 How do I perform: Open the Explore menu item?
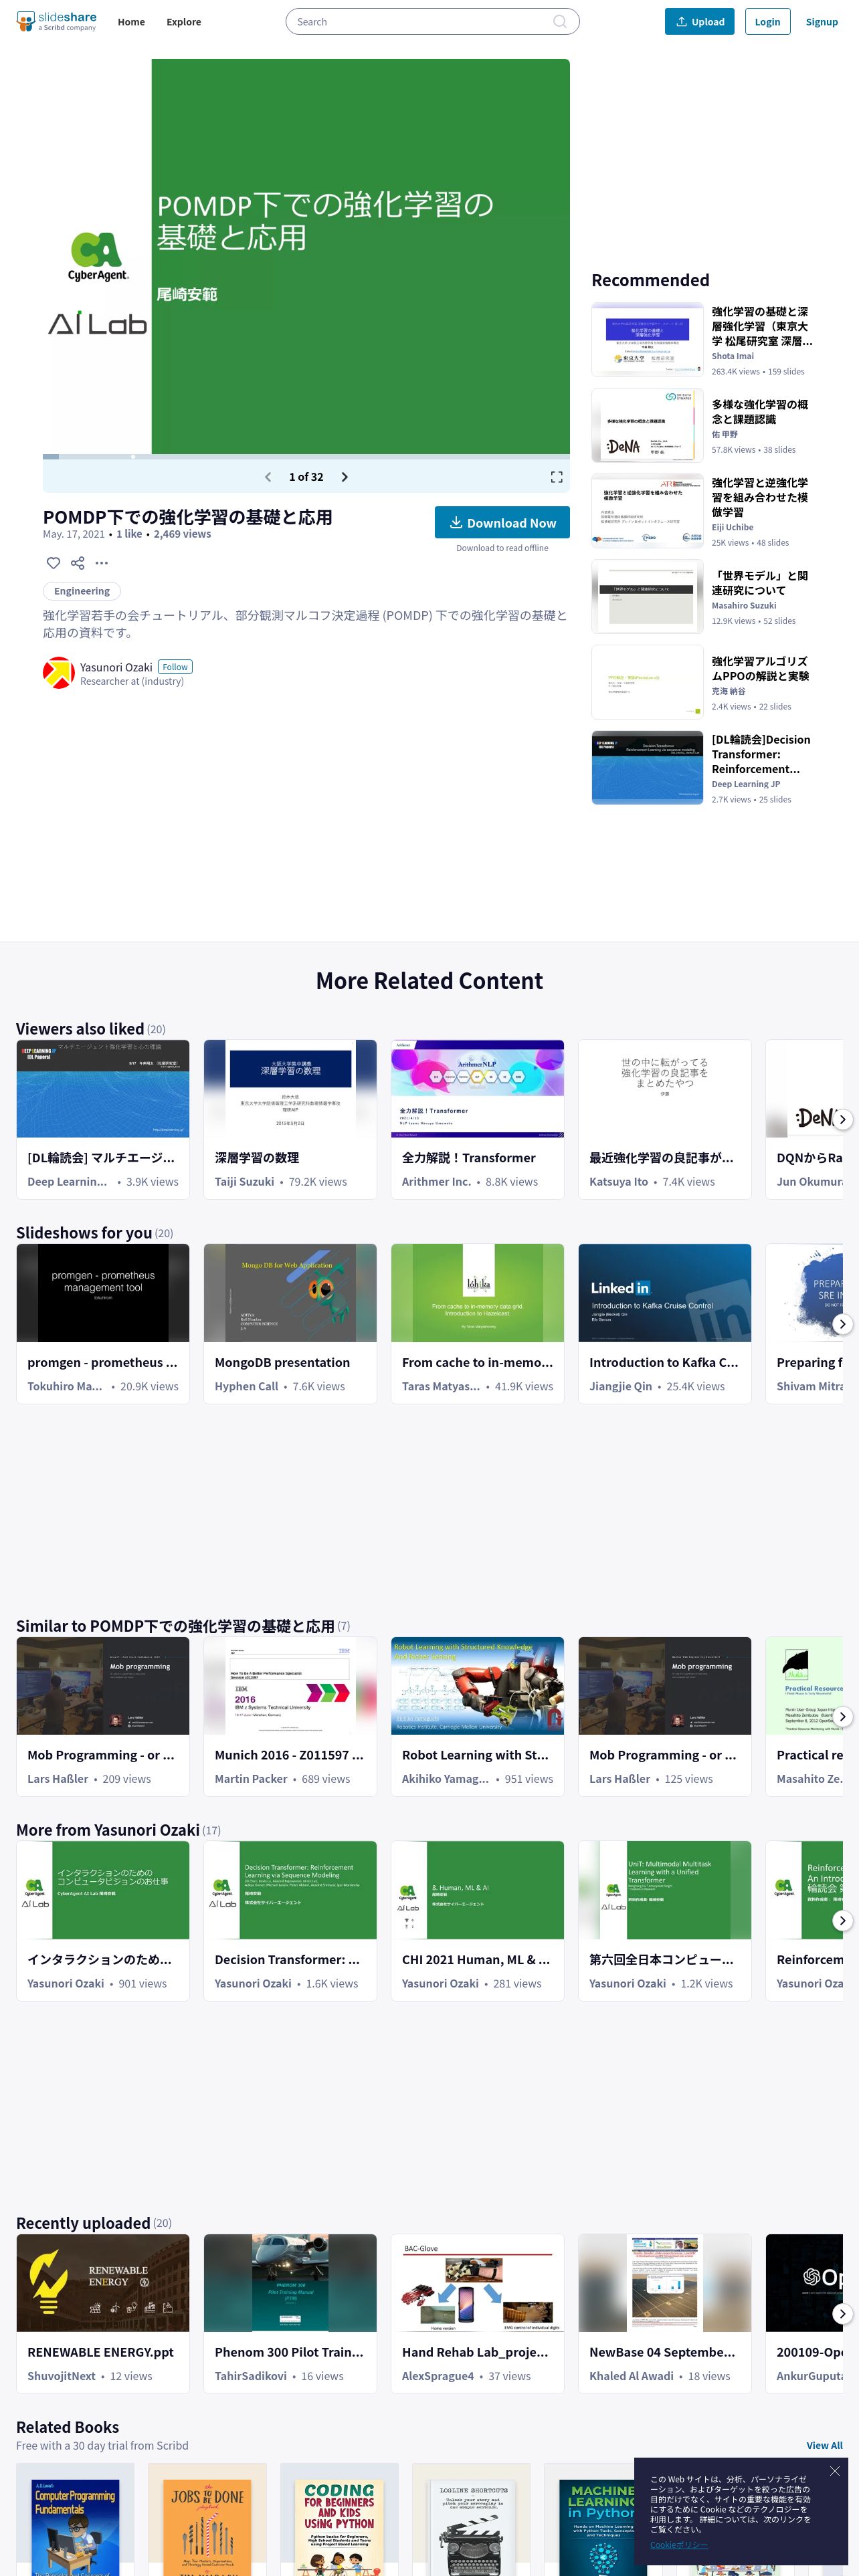[x=184, y=22]
